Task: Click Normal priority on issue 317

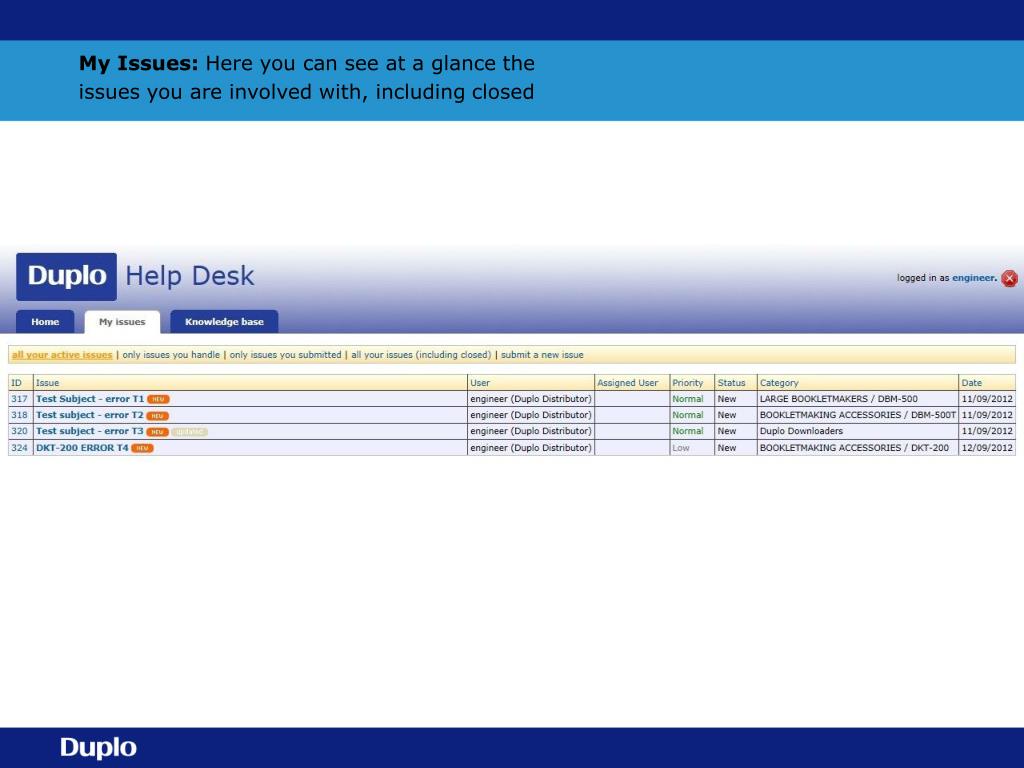Action: pyautogui.click(x=688, y=398)
